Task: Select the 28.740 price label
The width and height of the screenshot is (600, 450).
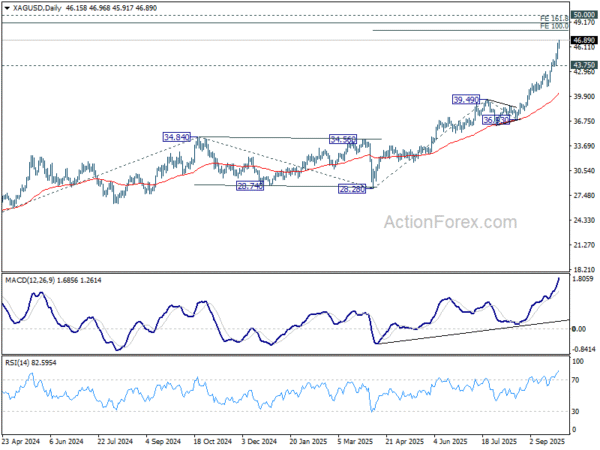Action: pyautogui.click(x=250, y=186)
